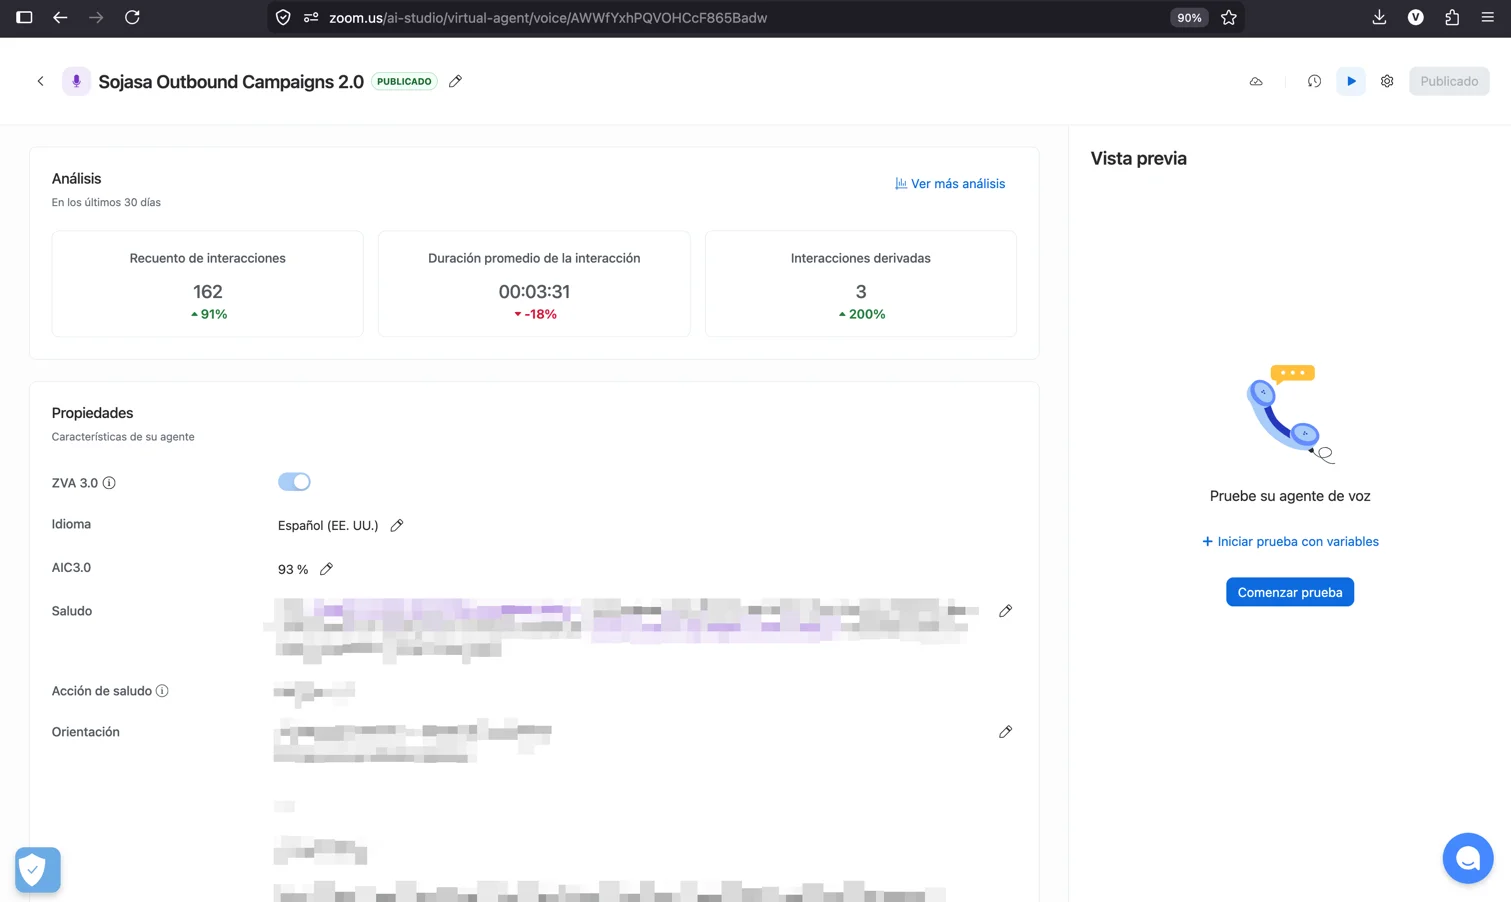Open site permissions icon beside the URL
This screenshot has height=902, width=1511.
(x=311, y=17)
